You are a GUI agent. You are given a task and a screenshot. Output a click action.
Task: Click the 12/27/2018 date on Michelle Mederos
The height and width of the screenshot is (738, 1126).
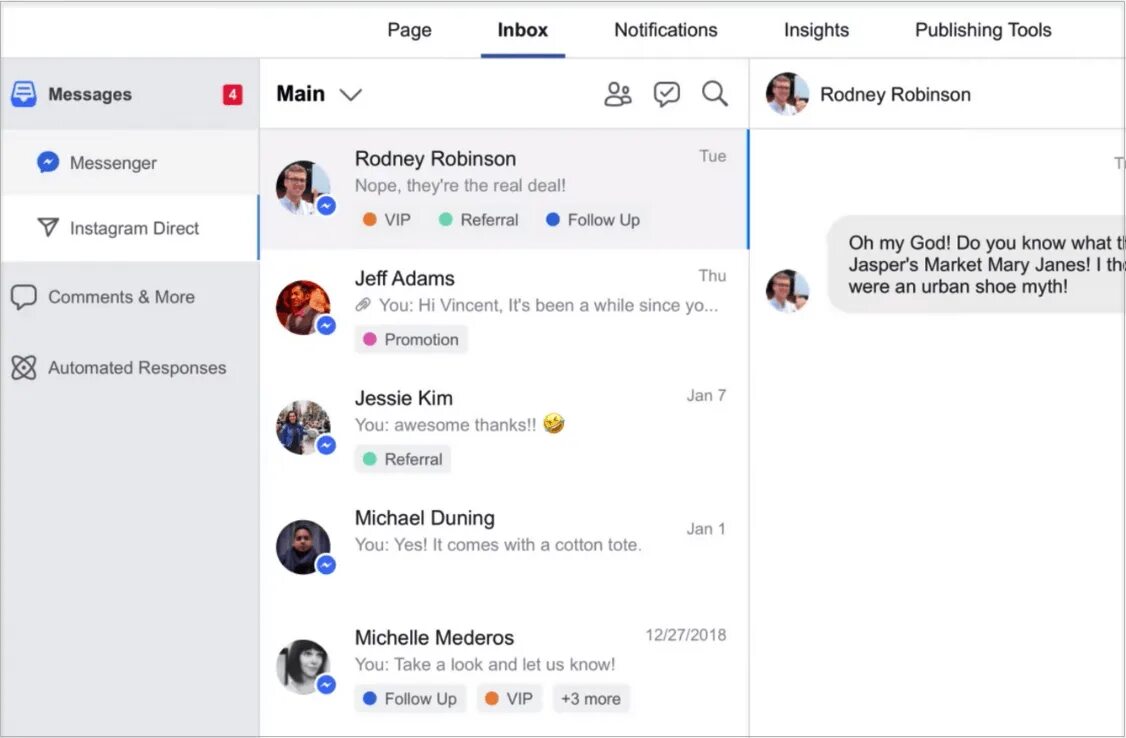point(686,635)
